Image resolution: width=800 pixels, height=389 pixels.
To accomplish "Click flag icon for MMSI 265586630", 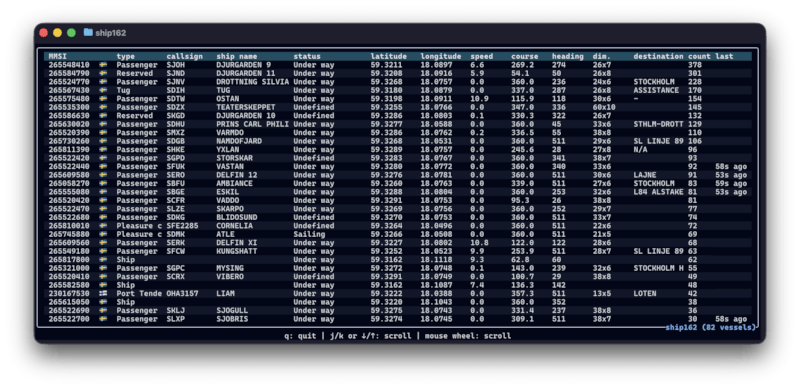I will coord(103,116).
